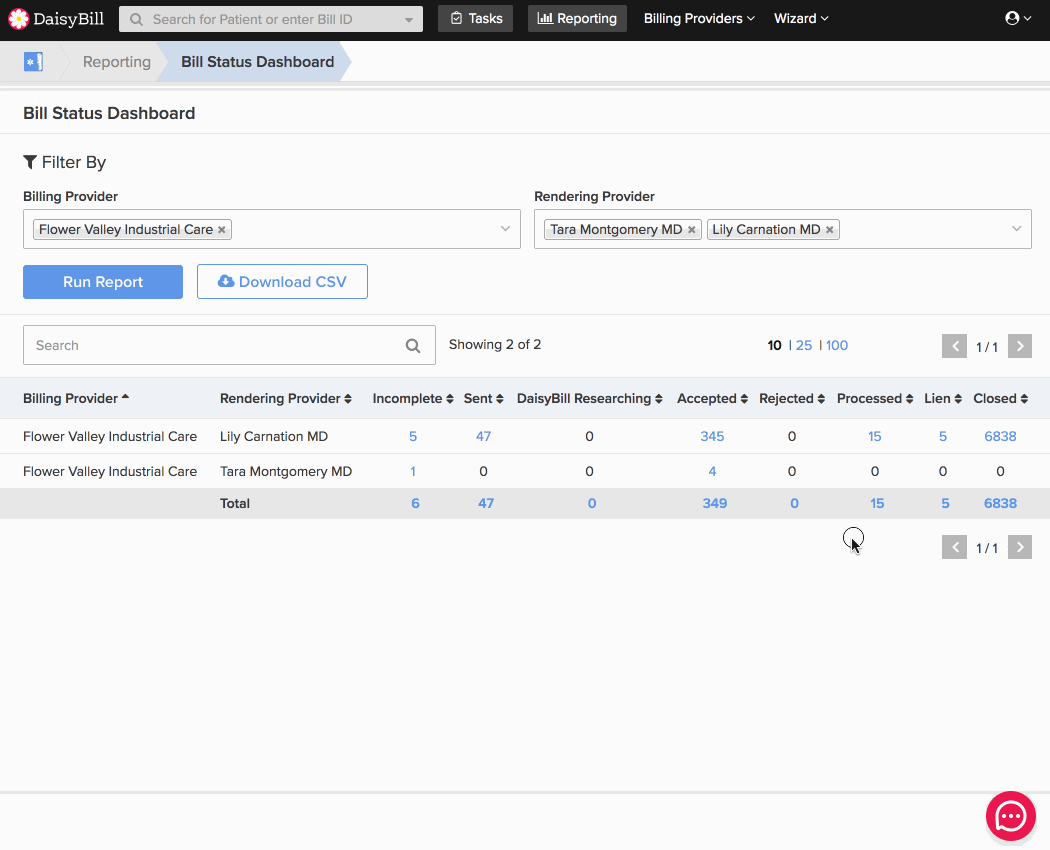
Task: Open the Wizard menu
Action: [801, 19]
